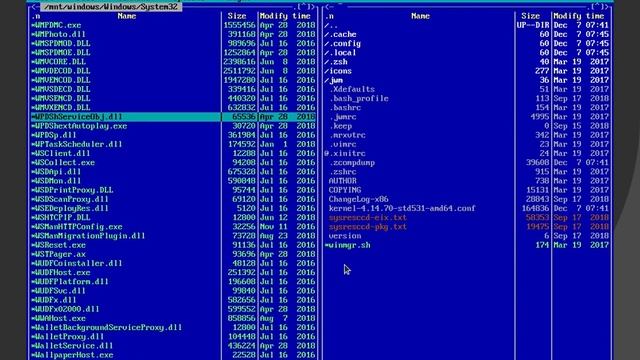
Task: Open the .cache directory
Action: pyautogui.click(x=467, y=34)
